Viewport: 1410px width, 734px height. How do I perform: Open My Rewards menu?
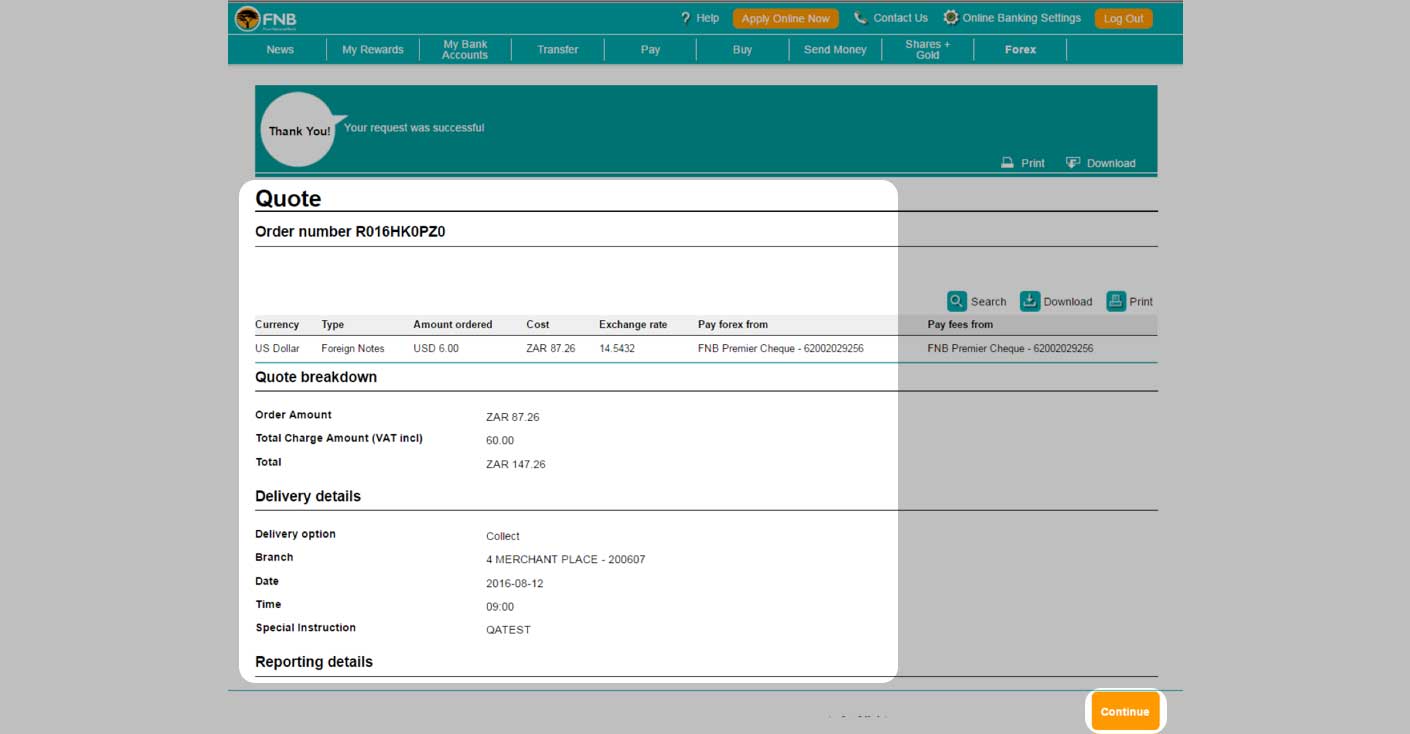click(x=373, y=50)
